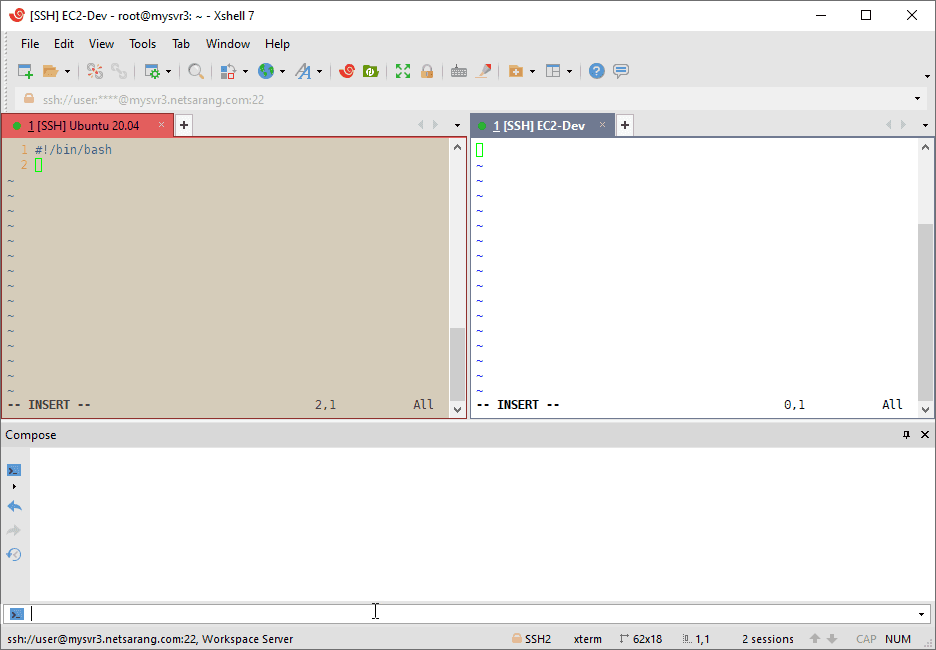Open the Window menu
The image size is (936, 650).
(x=228, y=44)
